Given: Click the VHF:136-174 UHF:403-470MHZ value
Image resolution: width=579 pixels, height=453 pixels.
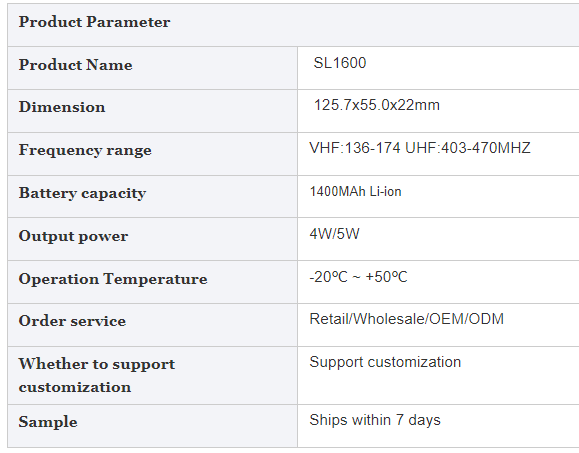Looking at the screenshot, I should pyautogui.click(x=420, y=148).
